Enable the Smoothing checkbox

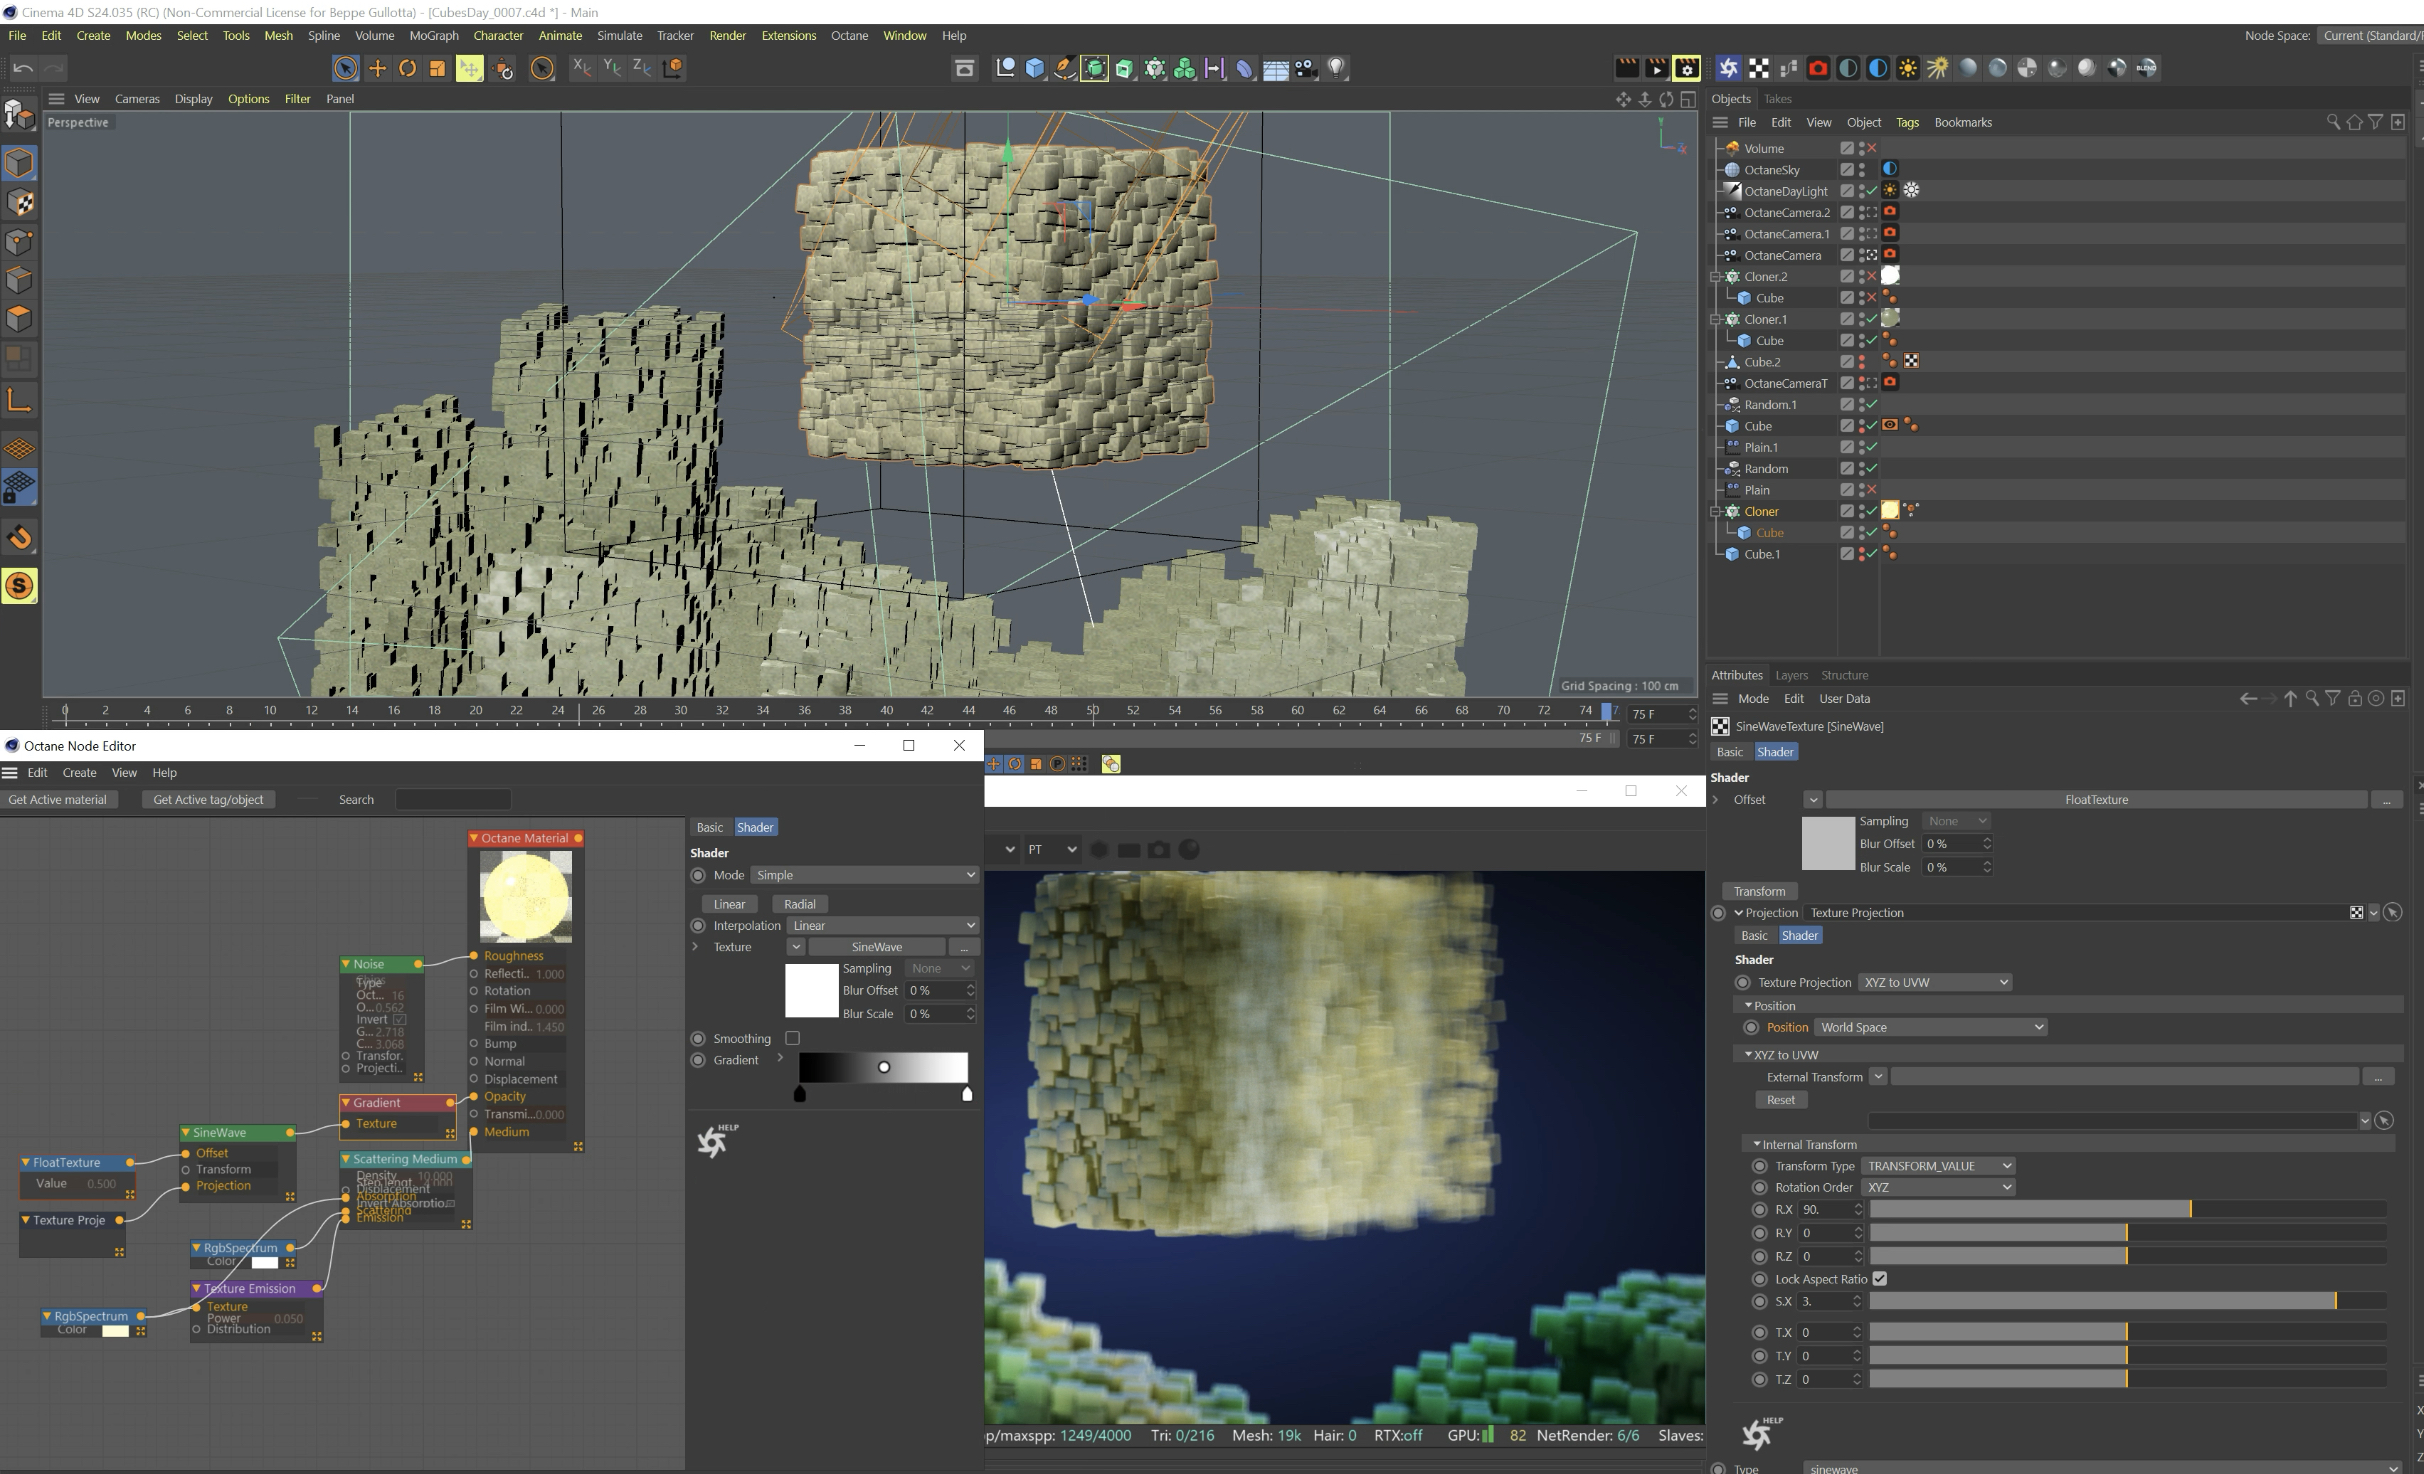(793, 1038)
